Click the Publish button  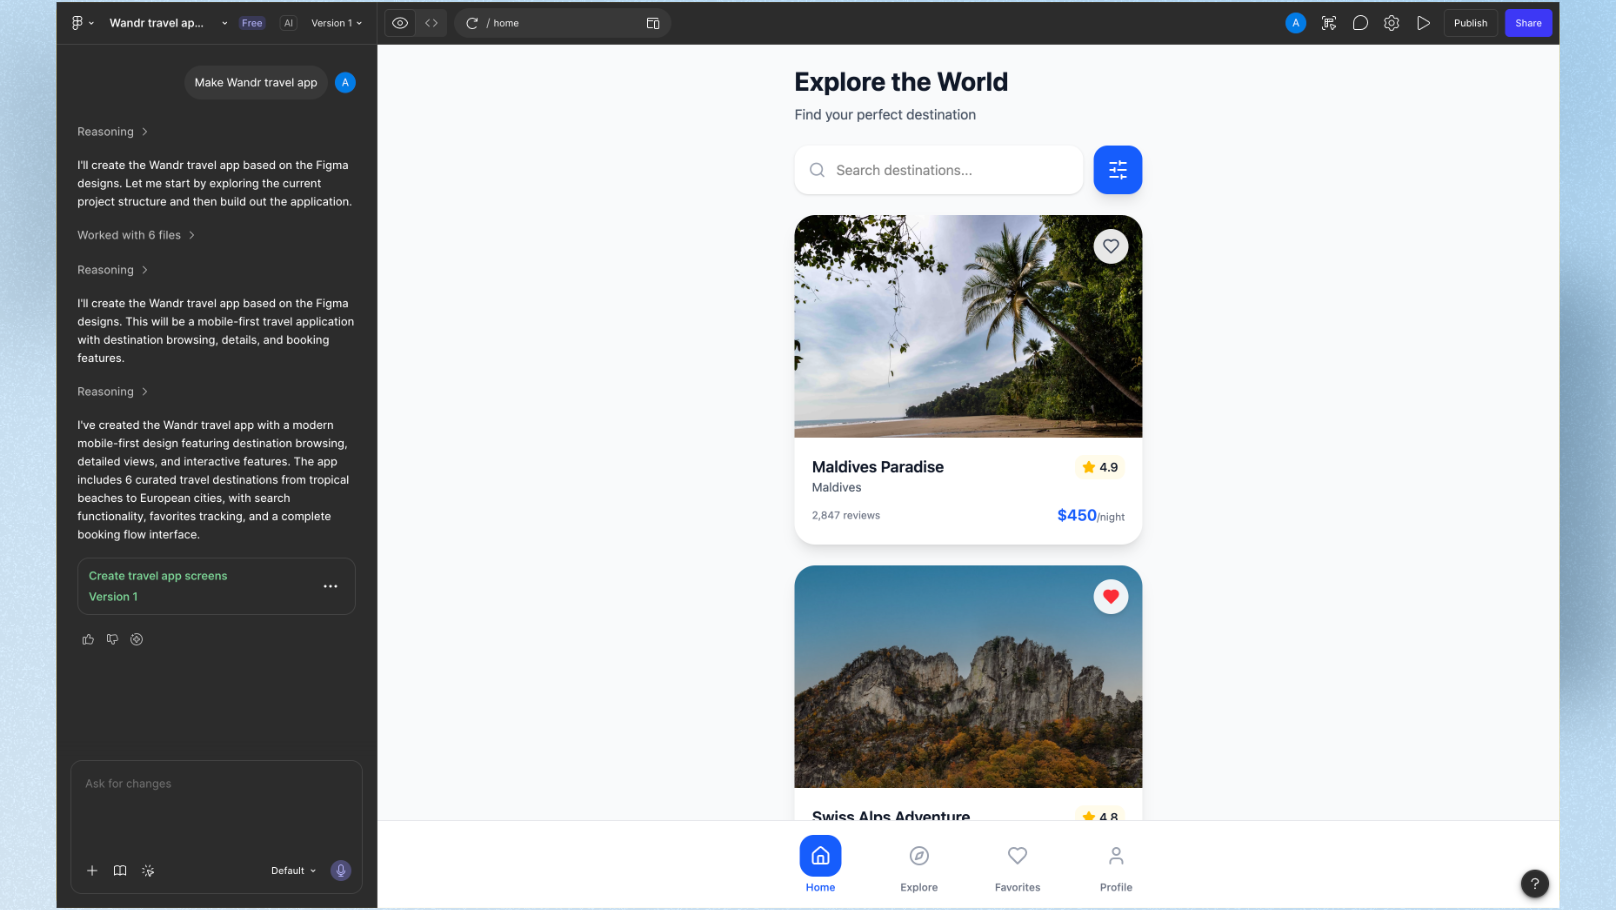pyautogui.click(x=1470, y=22)
